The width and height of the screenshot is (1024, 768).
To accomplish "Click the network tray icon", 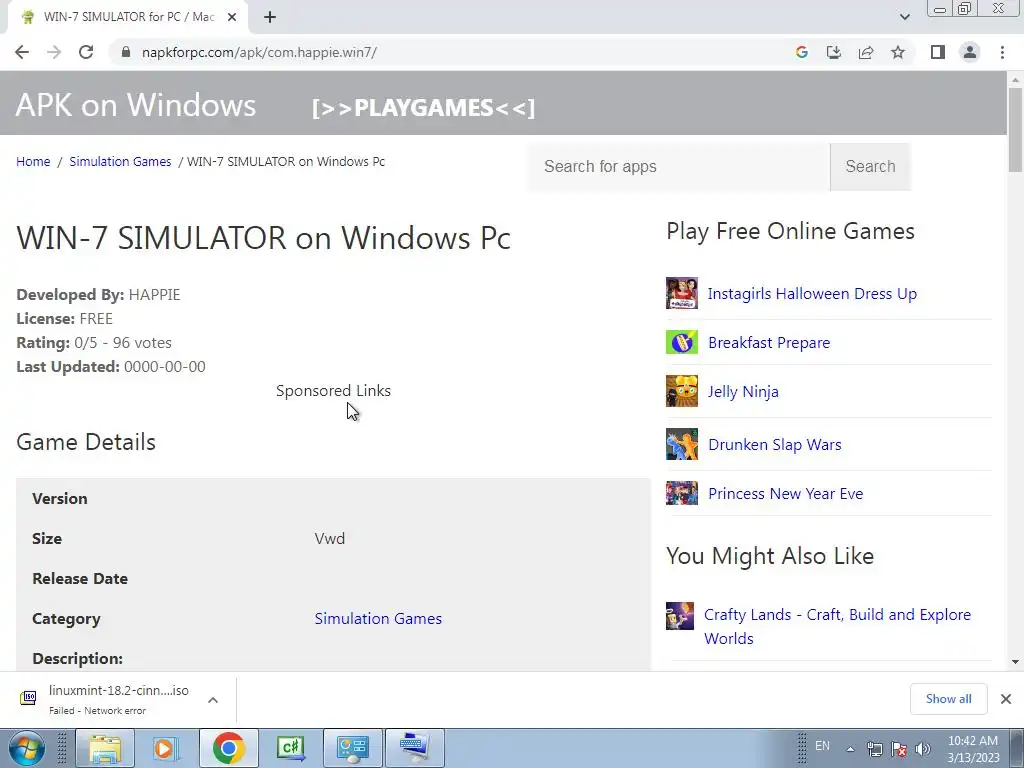I will click(x=874, y=749).
